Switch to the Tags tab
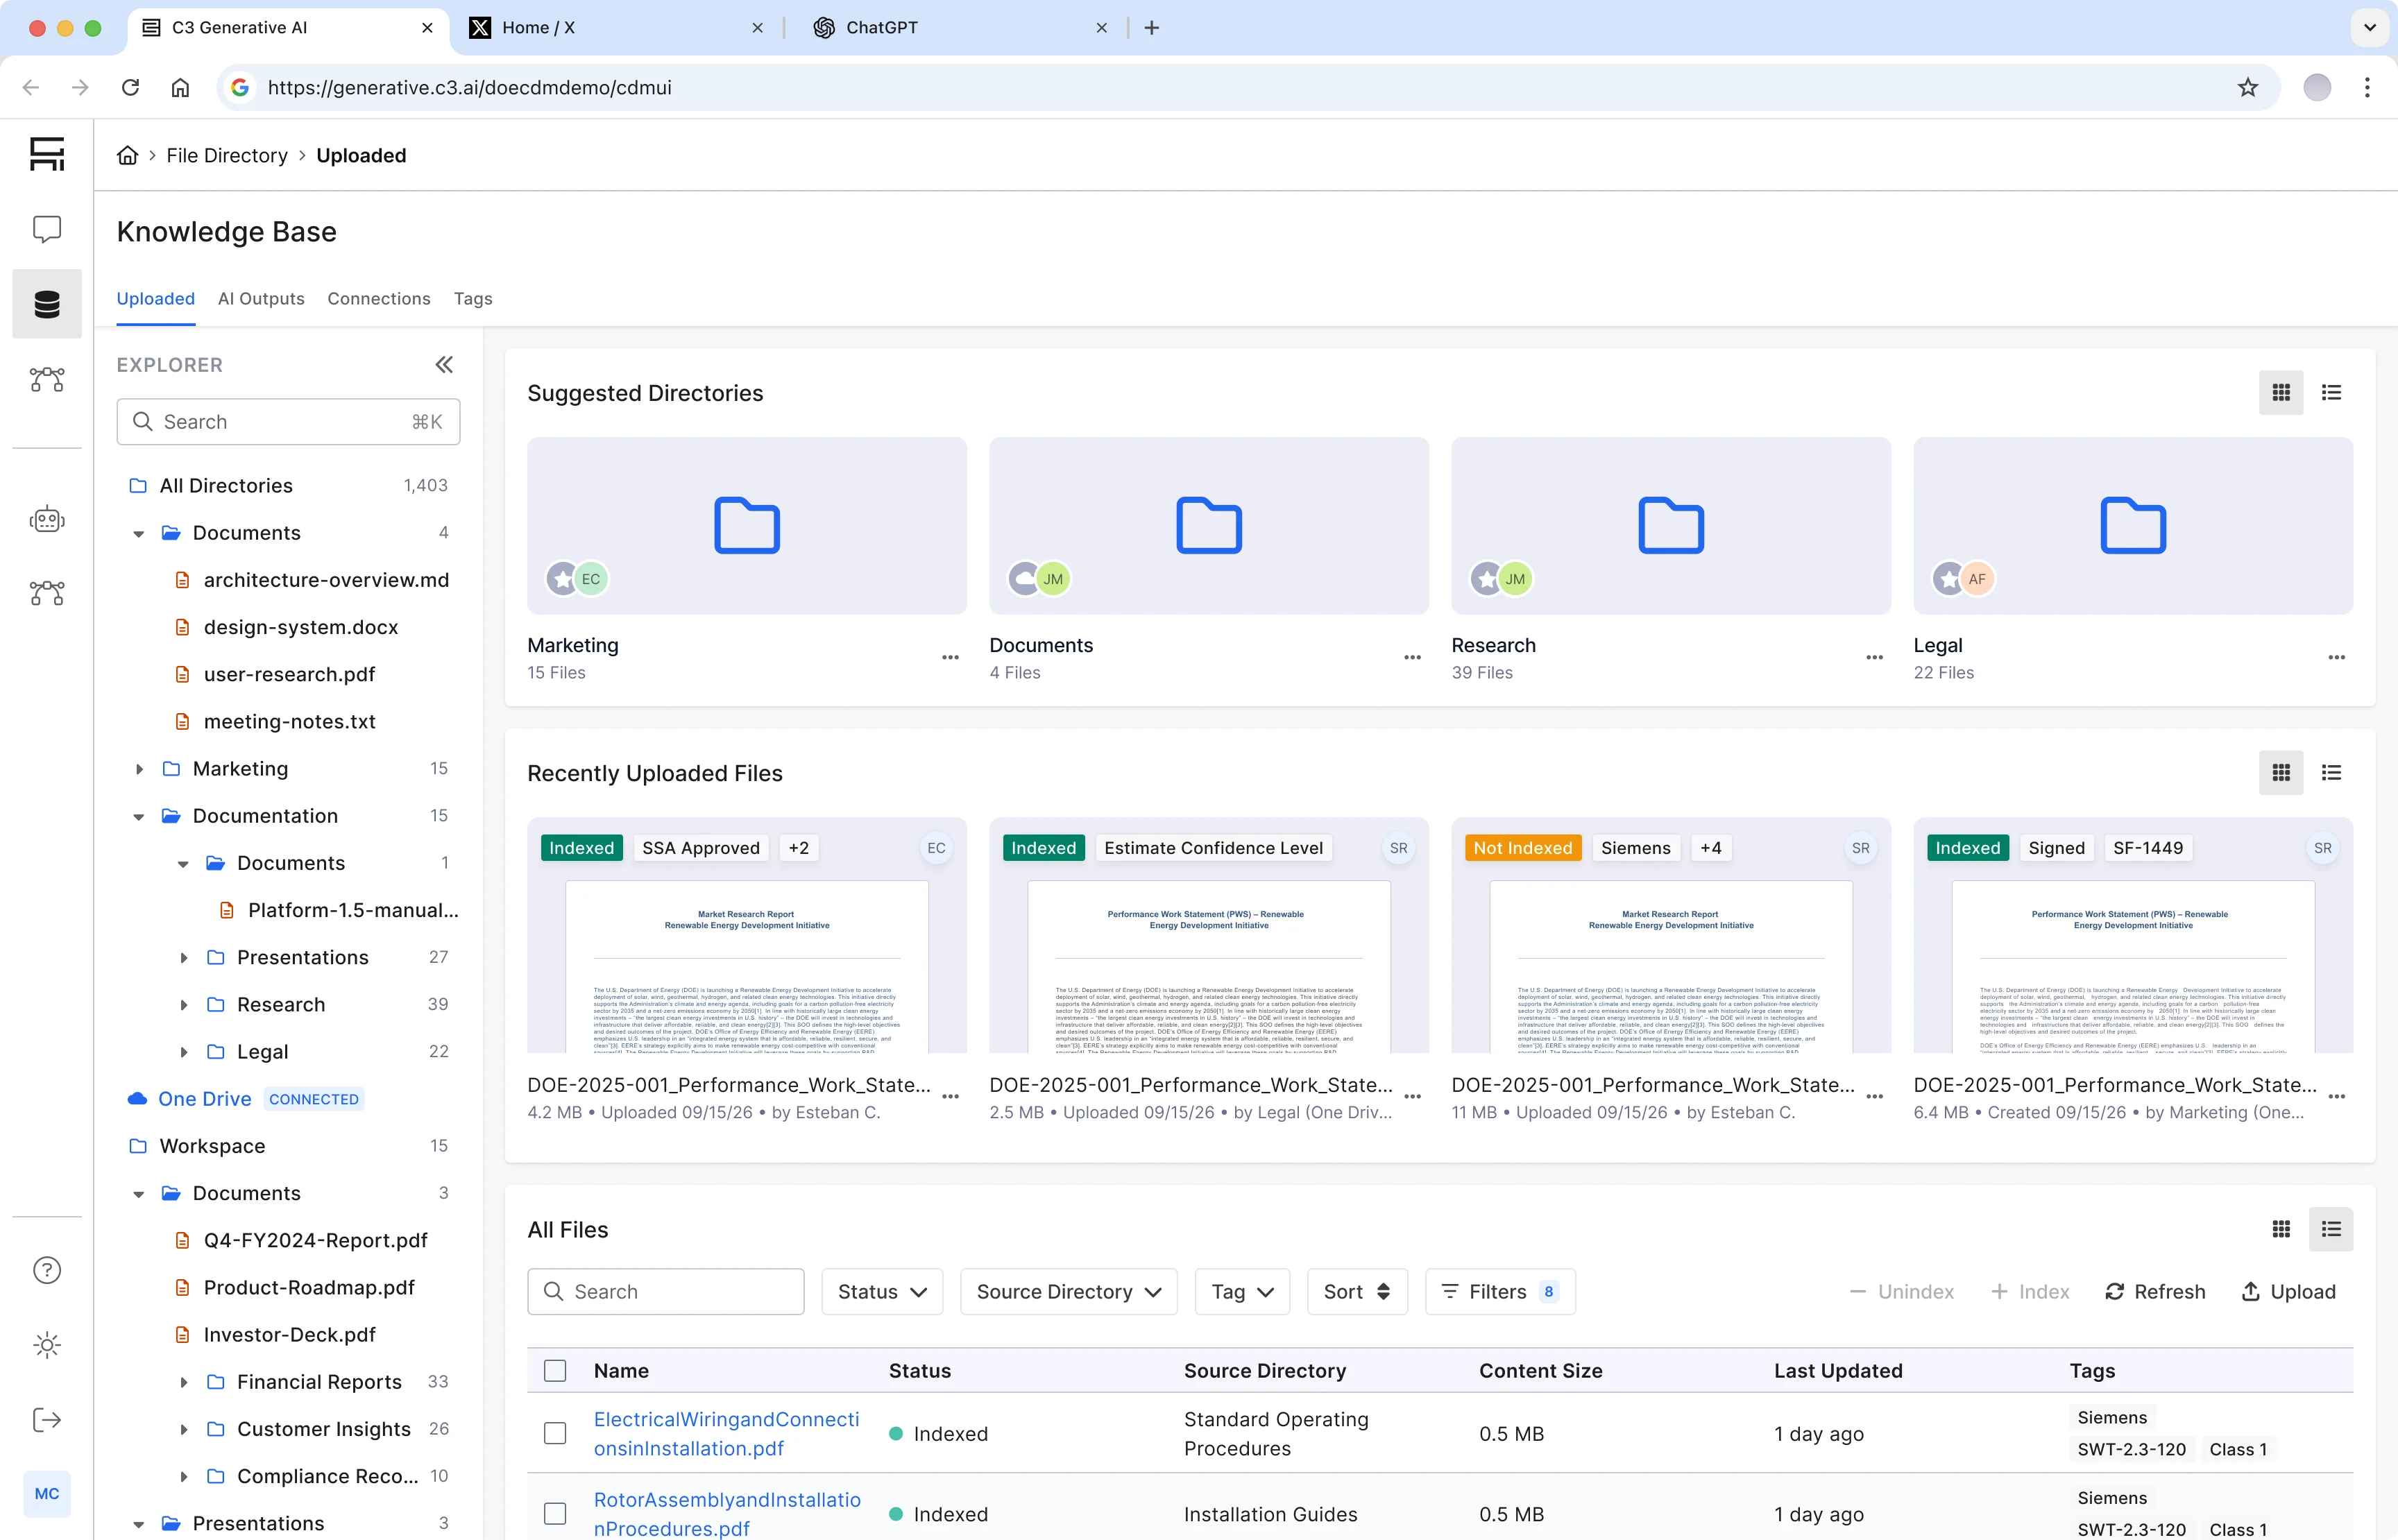Image resolution: width=2398 pixels, height=1540 pixels. click(x=473, y=299)
